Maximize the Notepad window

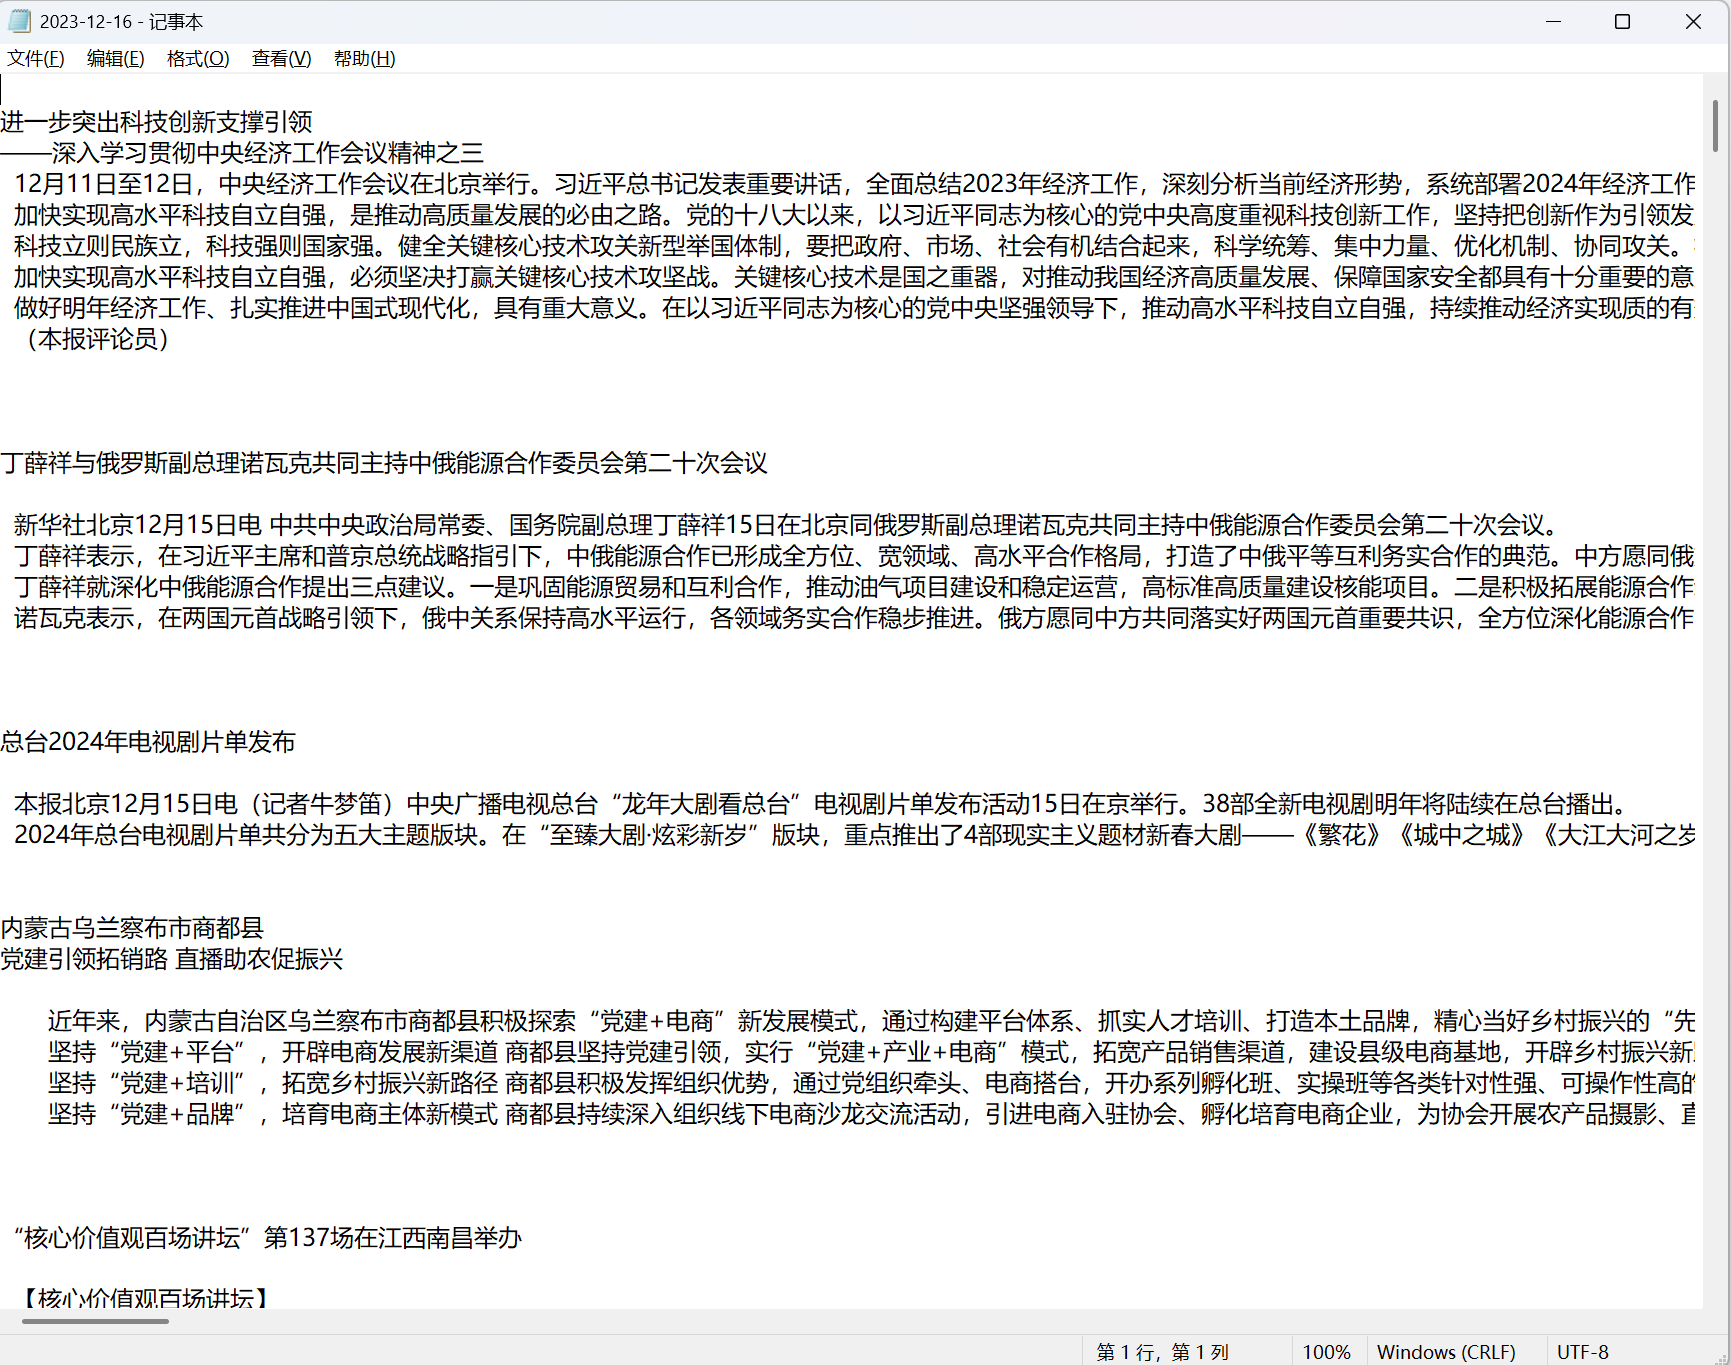pos(1622,21)
